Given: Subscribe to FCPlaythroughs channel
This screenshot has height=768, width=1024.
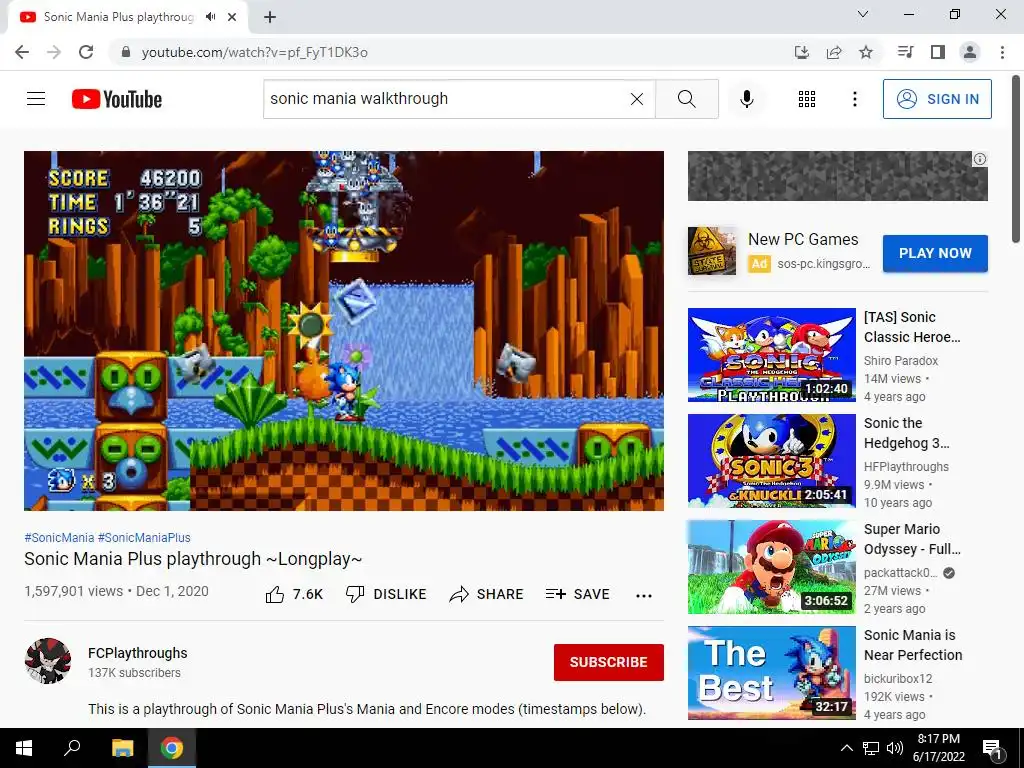Looking at the screenshot, I should [609, 662].
